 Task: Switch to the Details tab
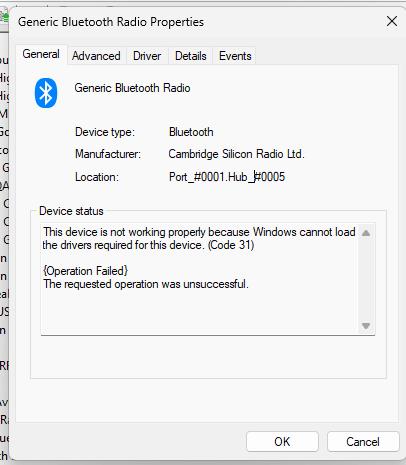pos(191,56)
